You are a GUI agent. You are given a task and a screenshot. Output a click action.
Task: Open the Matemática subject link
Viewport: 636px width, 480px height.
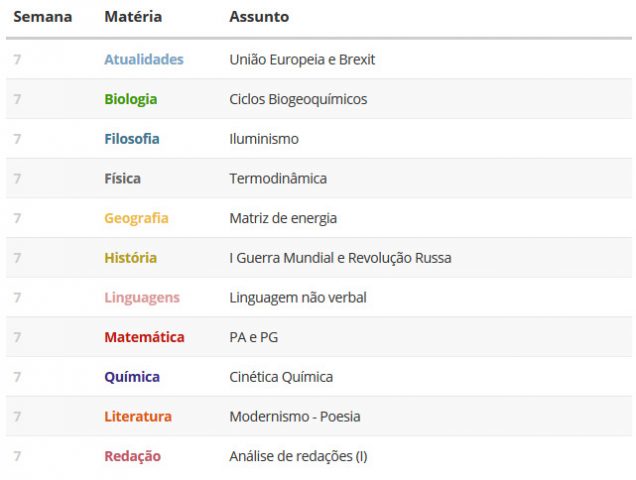(x=144, y=337)
